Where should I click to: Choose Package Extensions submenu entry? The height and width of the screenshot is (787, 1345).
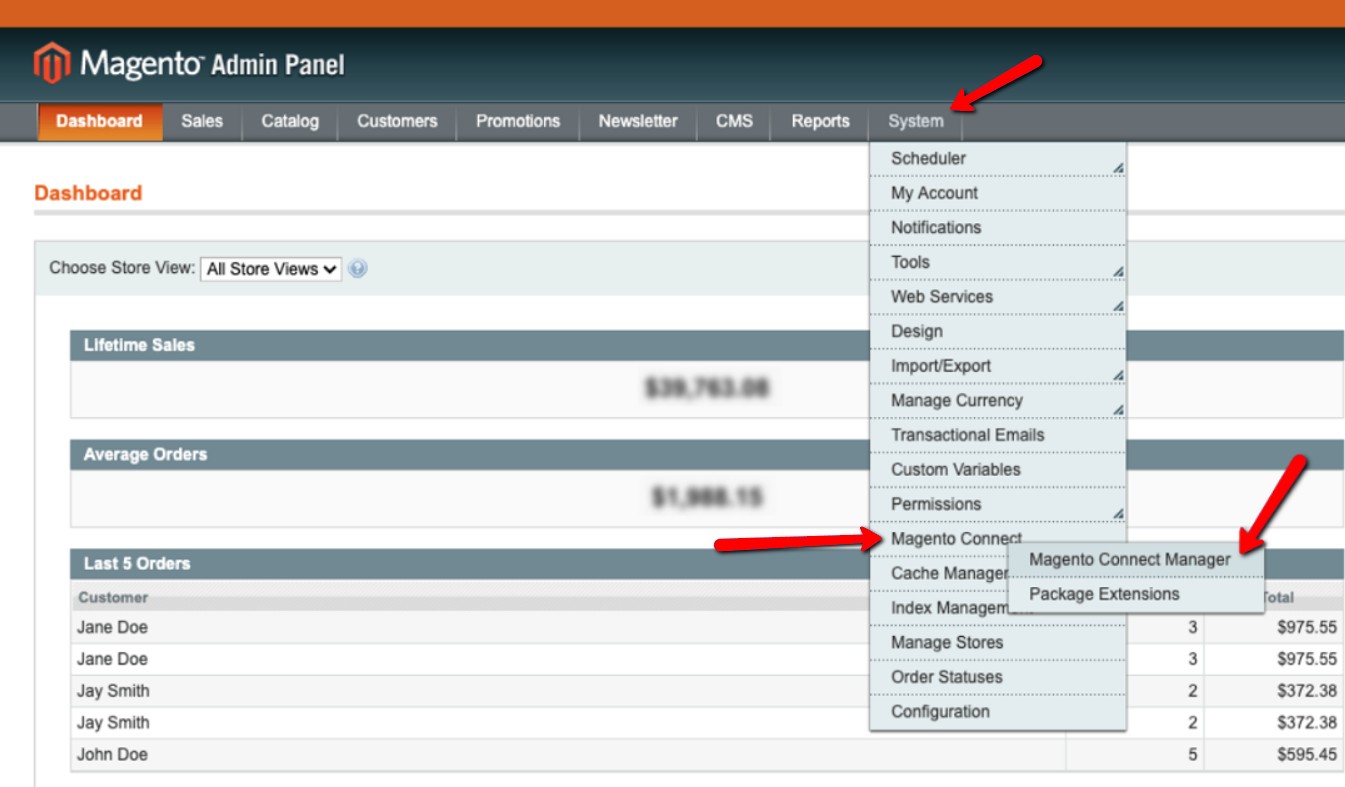click(1136, 595)
